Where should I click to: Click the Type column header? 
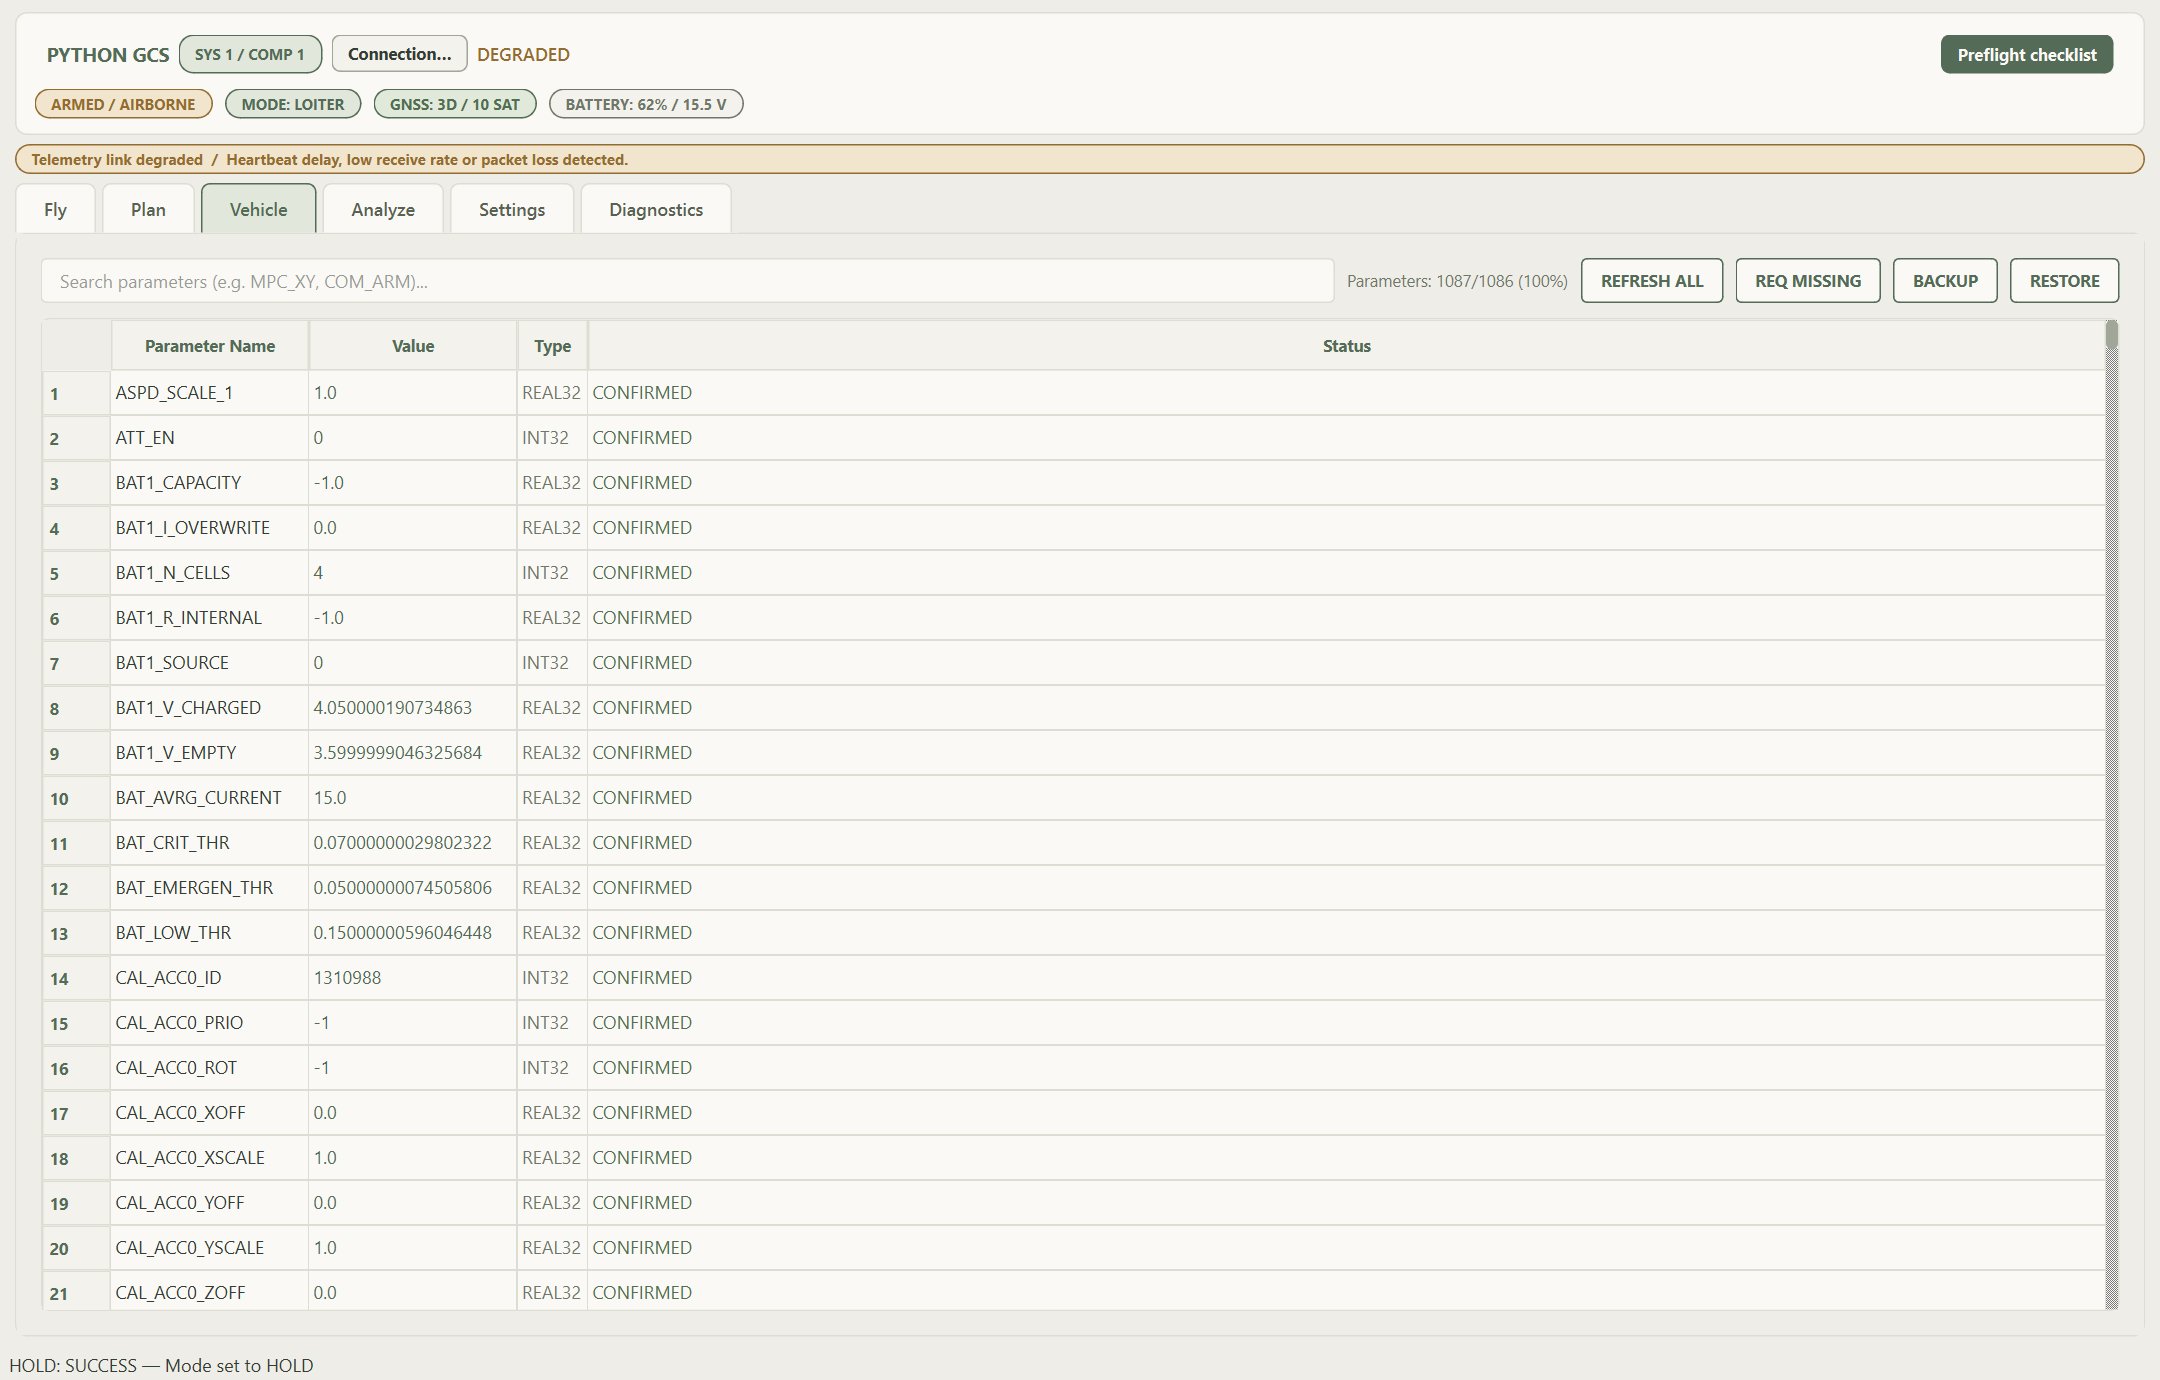(552, 346)
